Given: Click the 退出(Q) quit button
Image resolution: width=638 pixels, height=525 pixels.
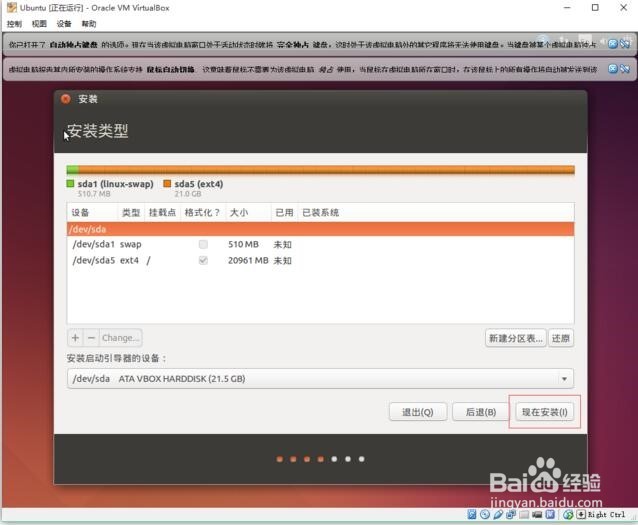Looking at the screenshot, I should click(x=418, y=412).
